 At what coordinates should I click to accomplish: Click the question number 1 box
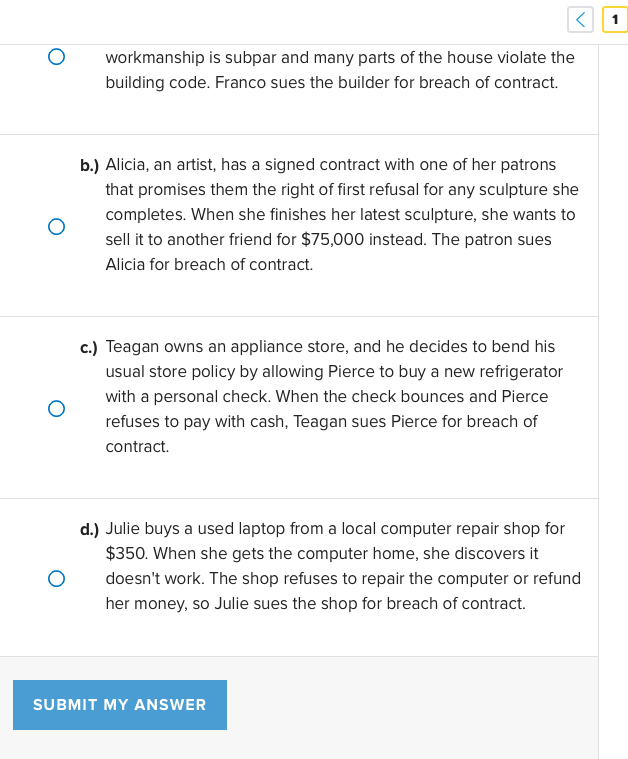coord(615,19)
